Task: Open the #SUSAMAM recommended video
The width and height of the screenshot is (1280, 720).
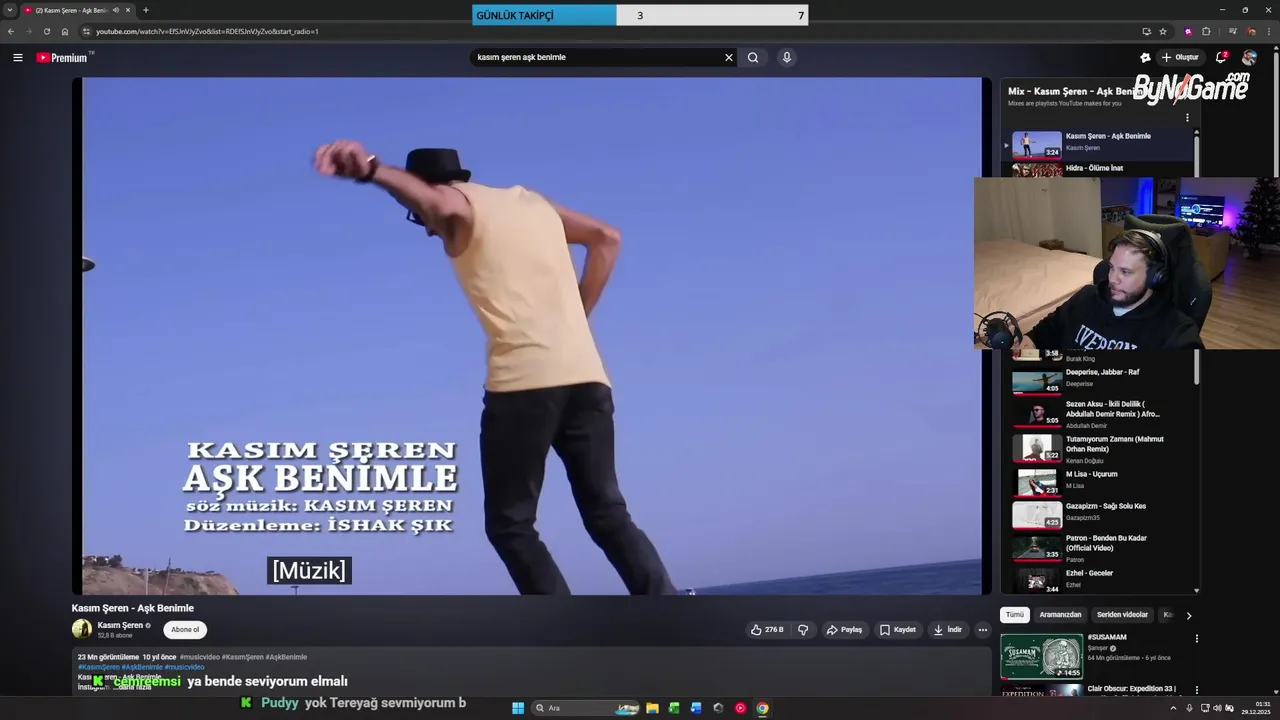Action: 1042,657
